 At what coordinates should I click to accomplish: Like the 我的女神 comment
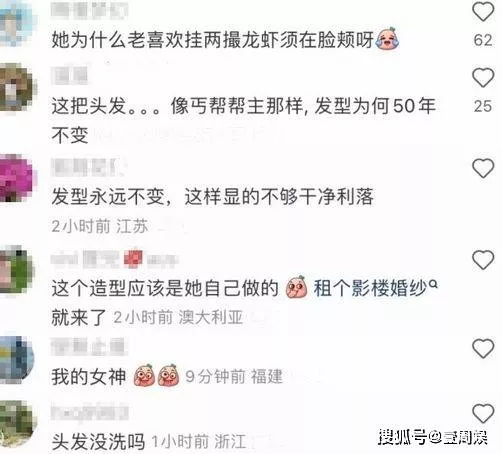(x=483, y=349)
